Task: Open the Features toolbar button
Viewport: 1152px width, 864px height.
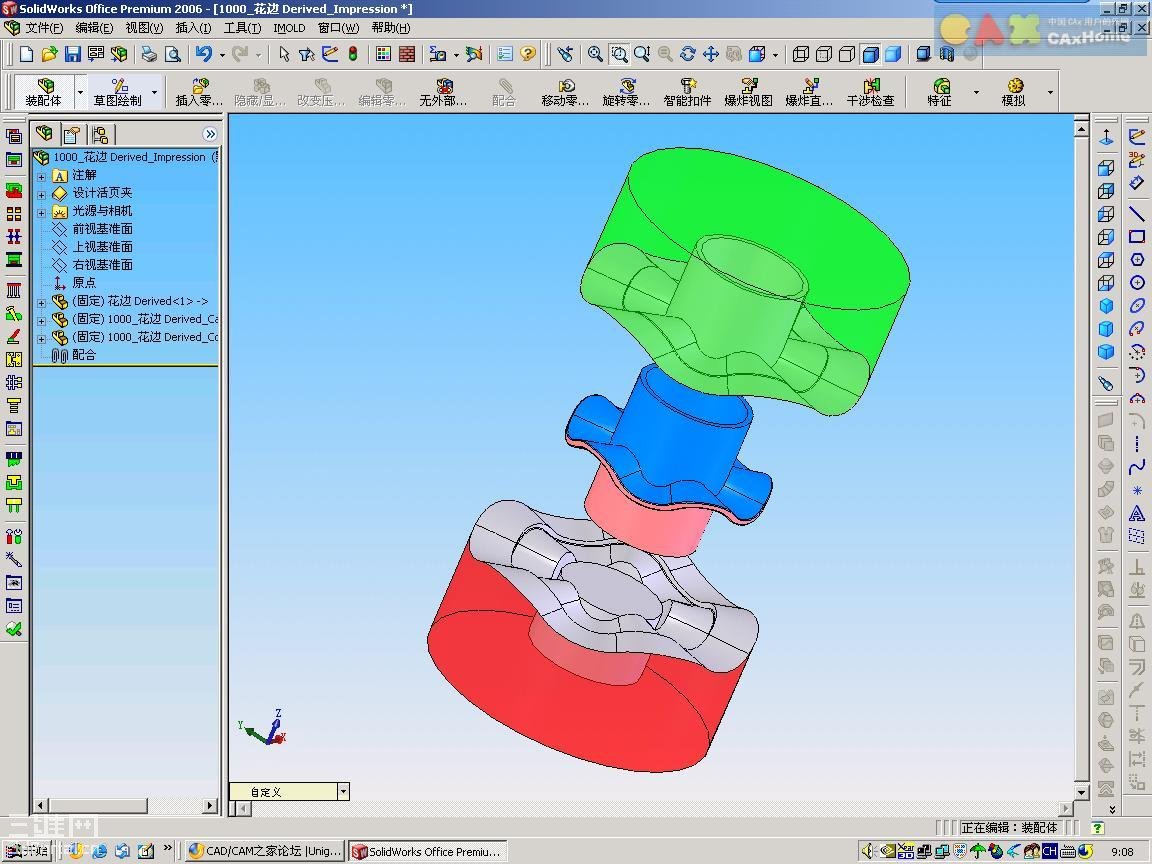Action: pyautogui.click(x=940, y=92)
